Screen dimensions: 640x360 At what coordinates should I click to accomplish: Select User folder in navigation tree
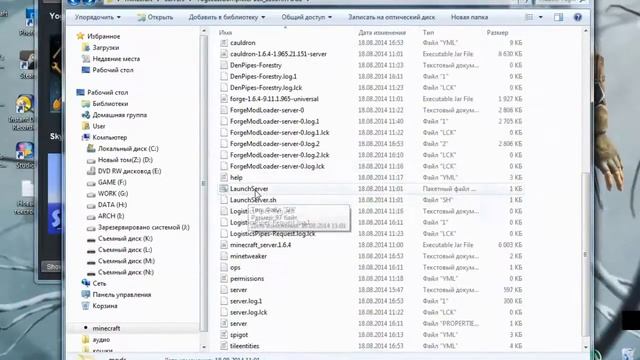coord(99,126)
